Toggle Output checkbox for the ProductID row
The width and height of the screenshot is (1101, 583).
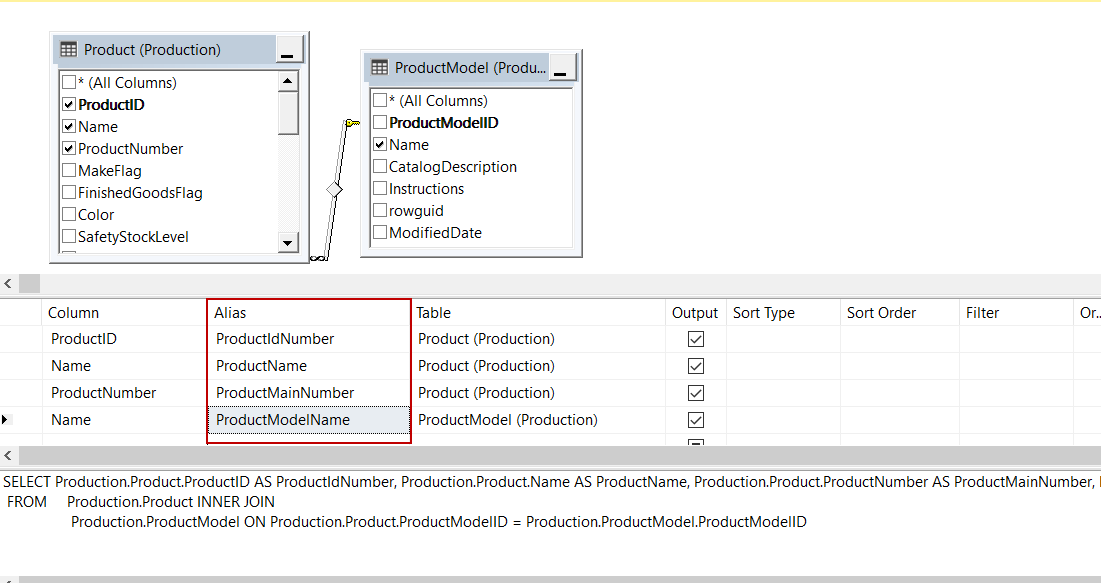pos(696,339)
